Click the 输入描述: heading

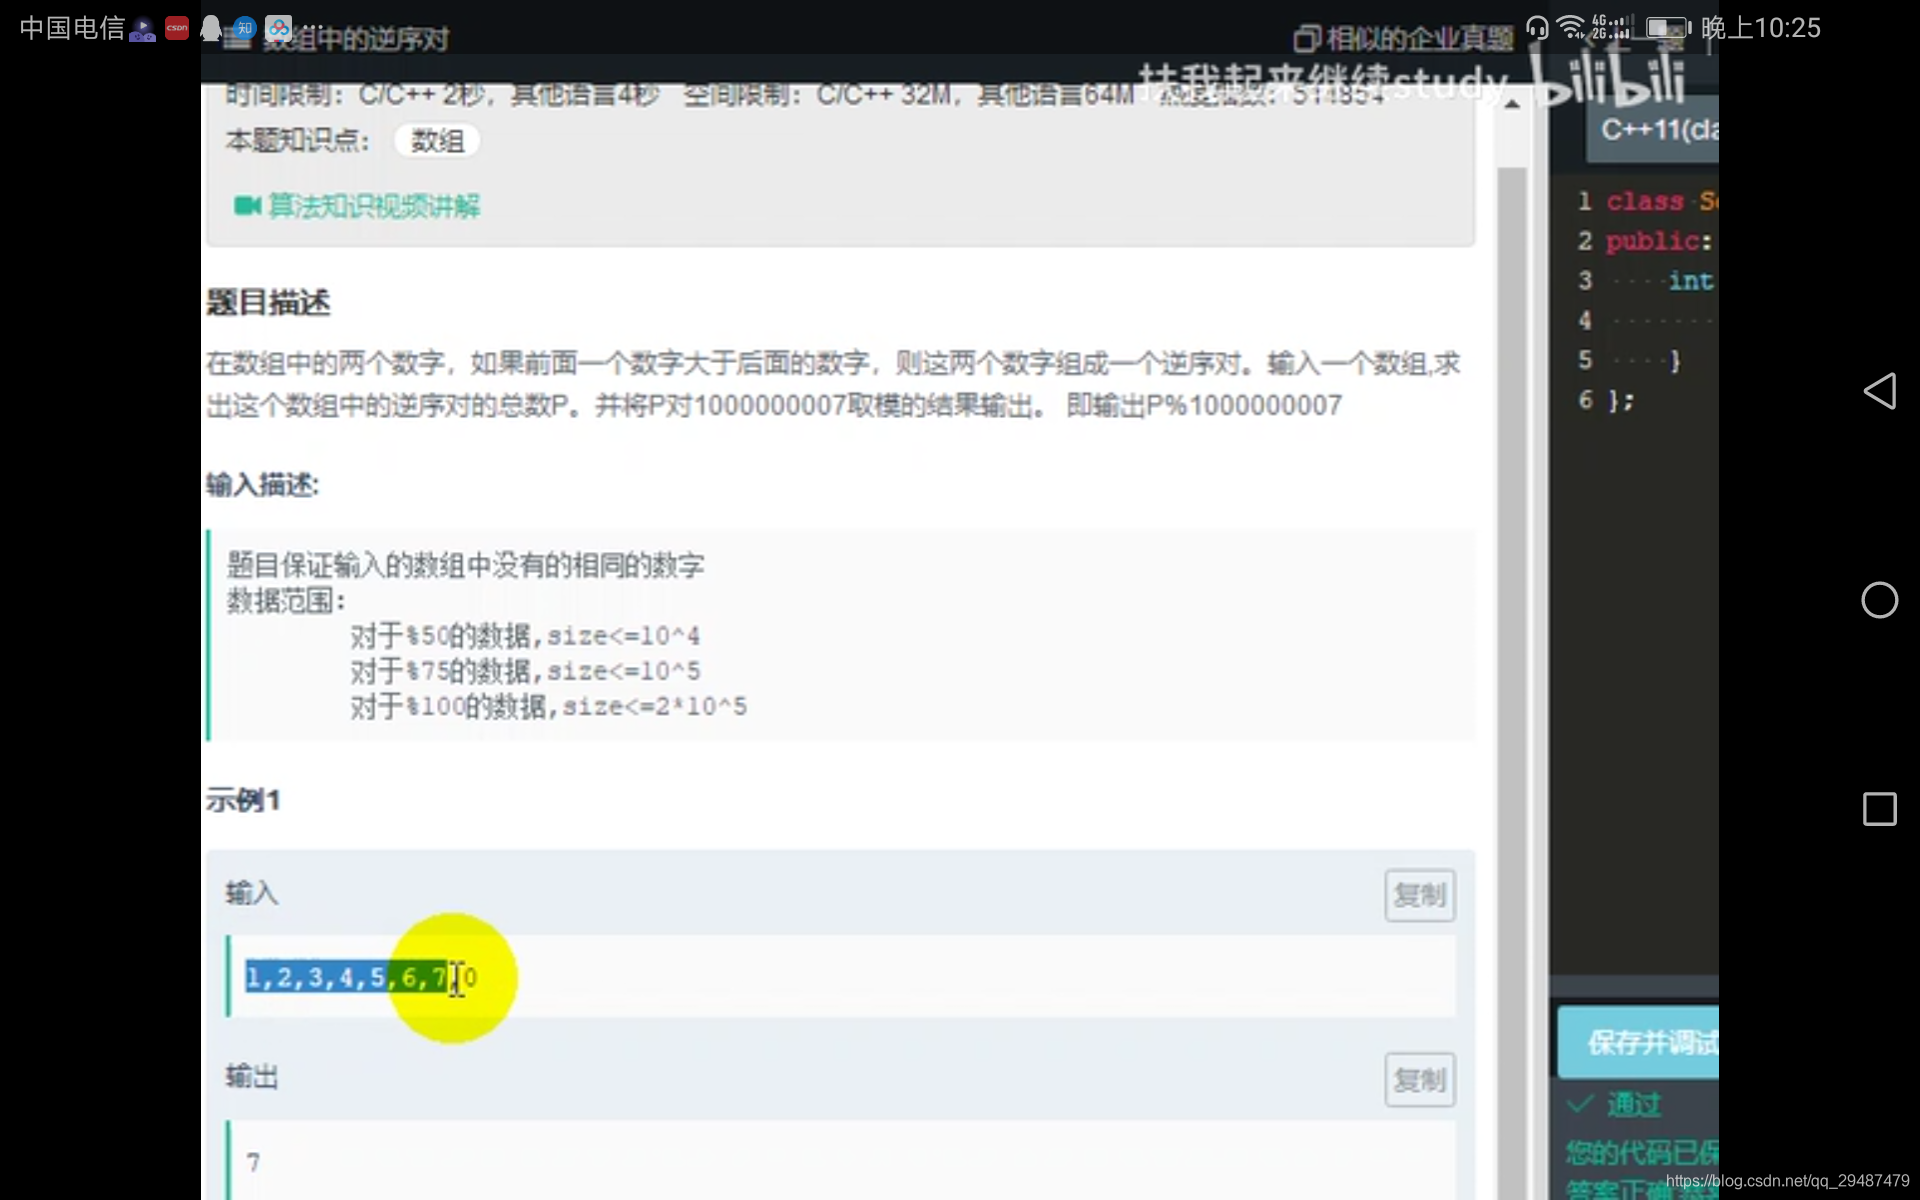(x=262, y=485)
